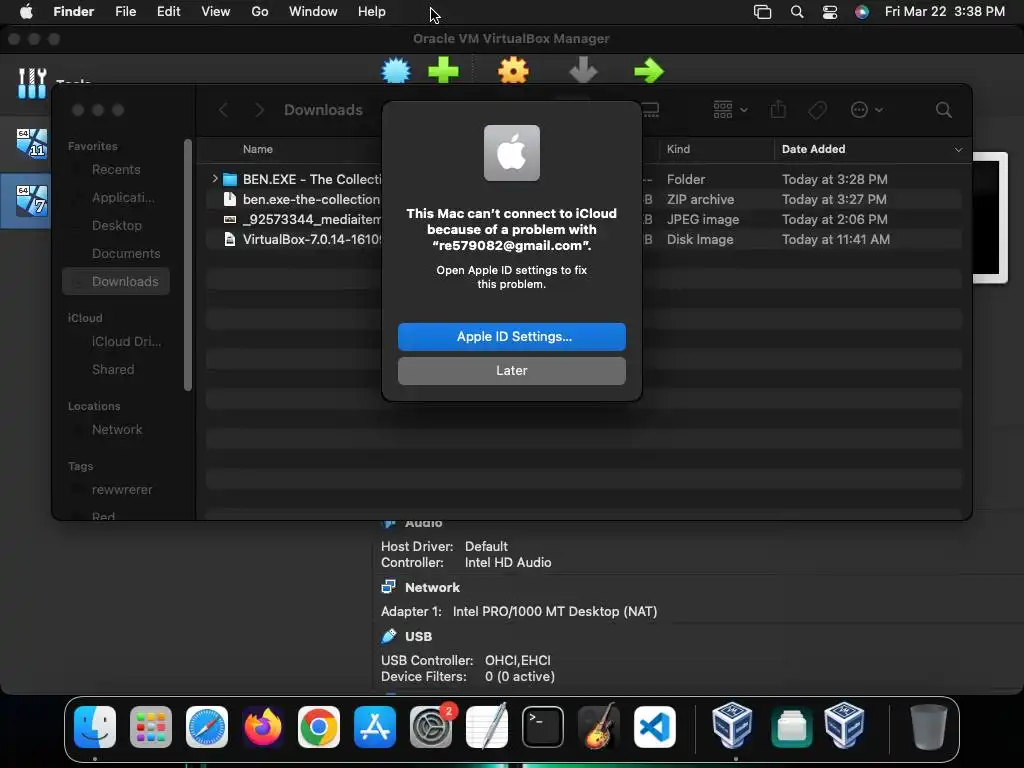1024x768 pixels.
Task: Open Safari from the Dock
Action: pyautogui.click(x=207, y=727)
